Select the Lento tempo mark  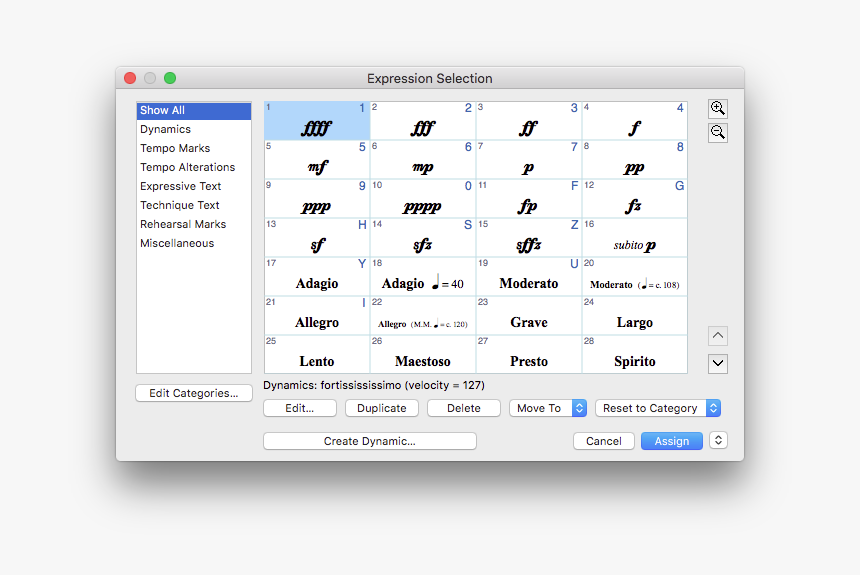tap(317, 354)
